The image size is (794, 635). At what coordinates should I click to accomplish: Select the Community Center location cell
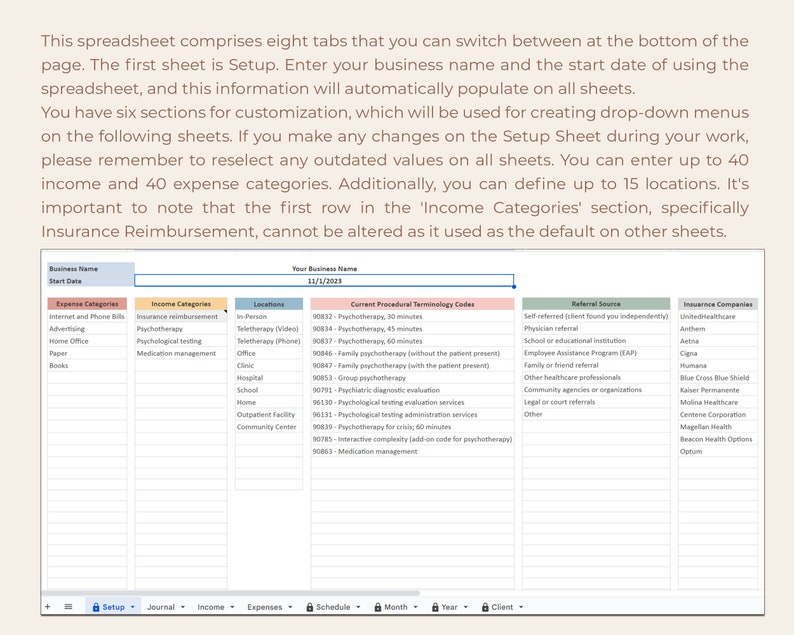point(269,426)
